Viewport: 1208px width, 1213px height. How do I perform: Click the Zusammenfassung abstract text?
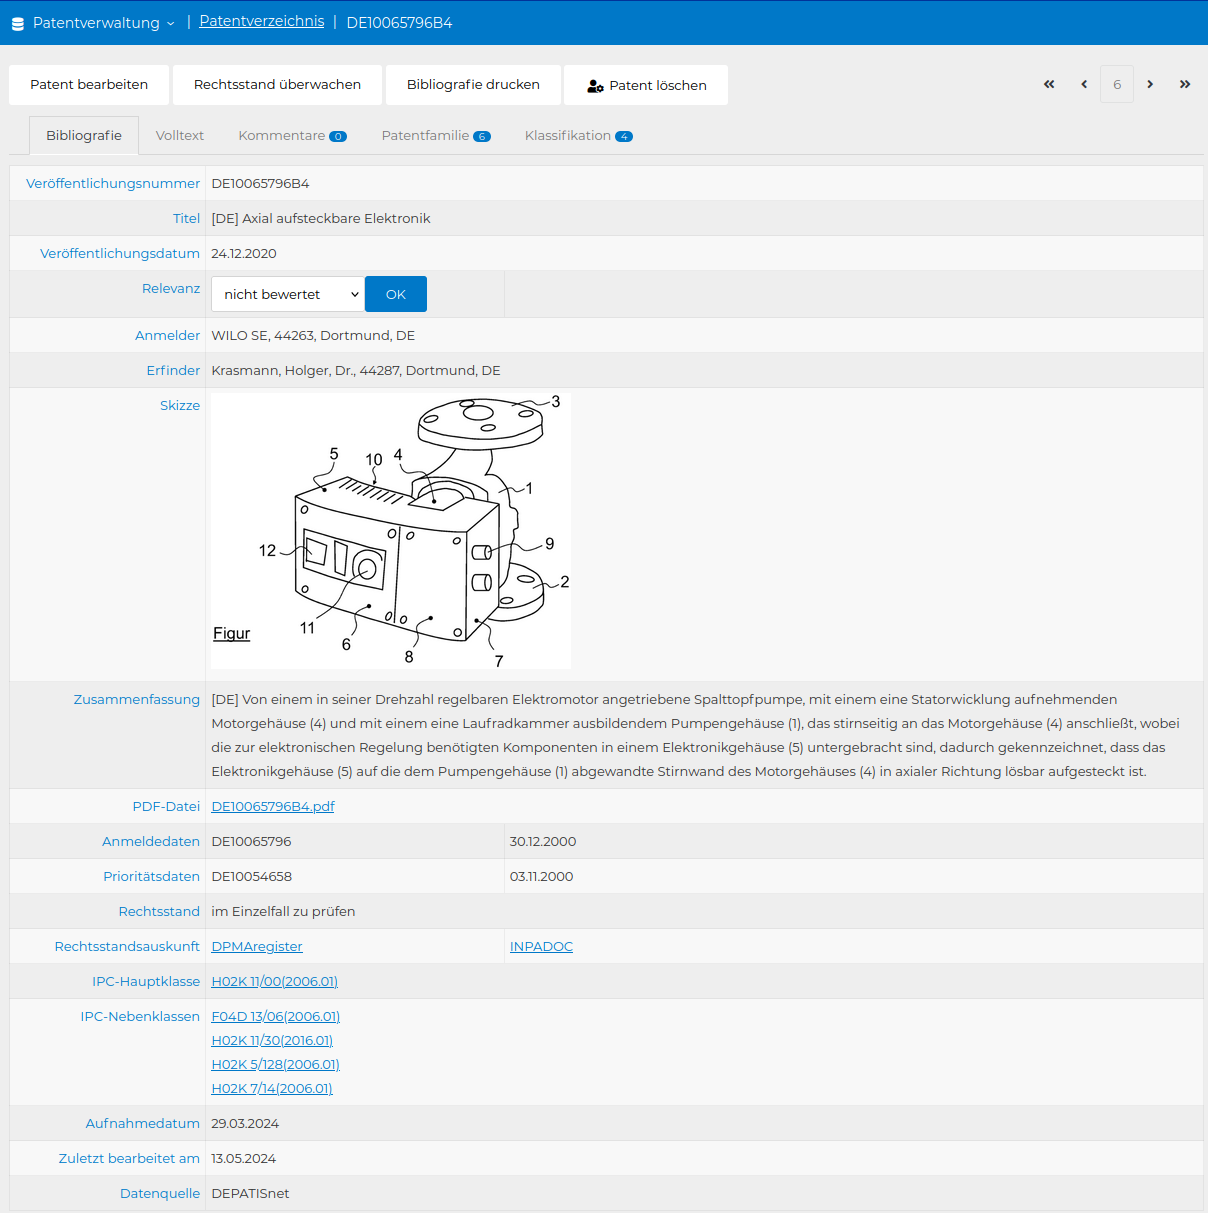[x=696, y=735]
